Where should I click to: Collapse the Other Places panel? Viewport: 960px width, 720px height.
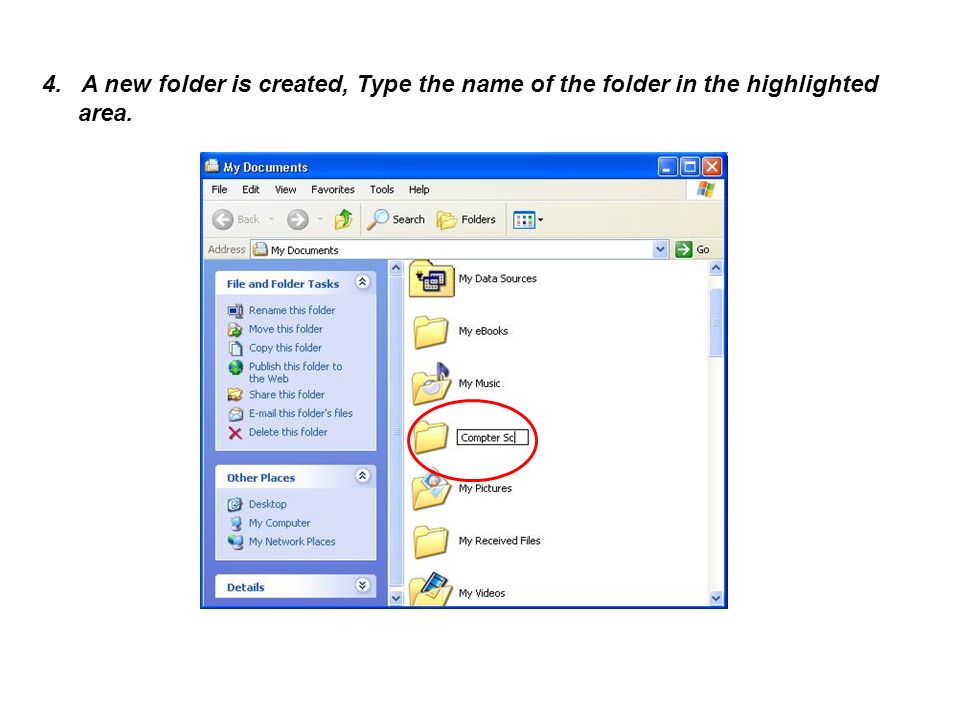(362, 476)
